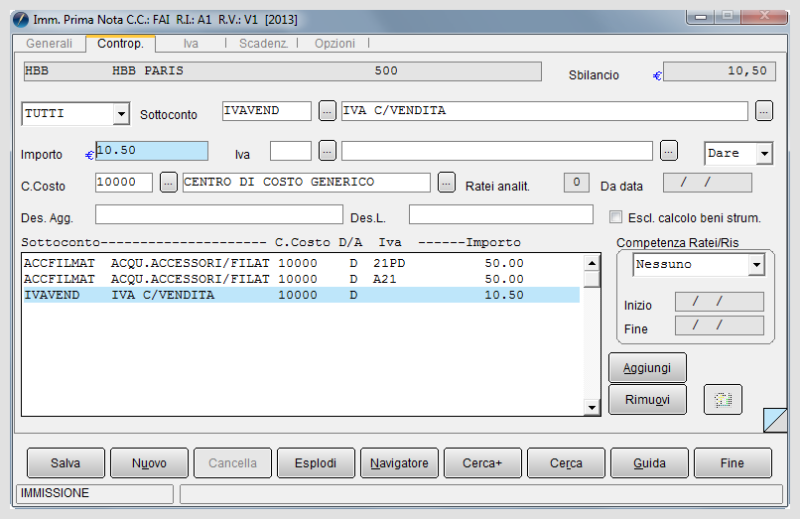This screenshot has height=519, width=800.
Task: Open the Dare/Avere dropdown
Action: pyautogui.click(x=764, y=153)
